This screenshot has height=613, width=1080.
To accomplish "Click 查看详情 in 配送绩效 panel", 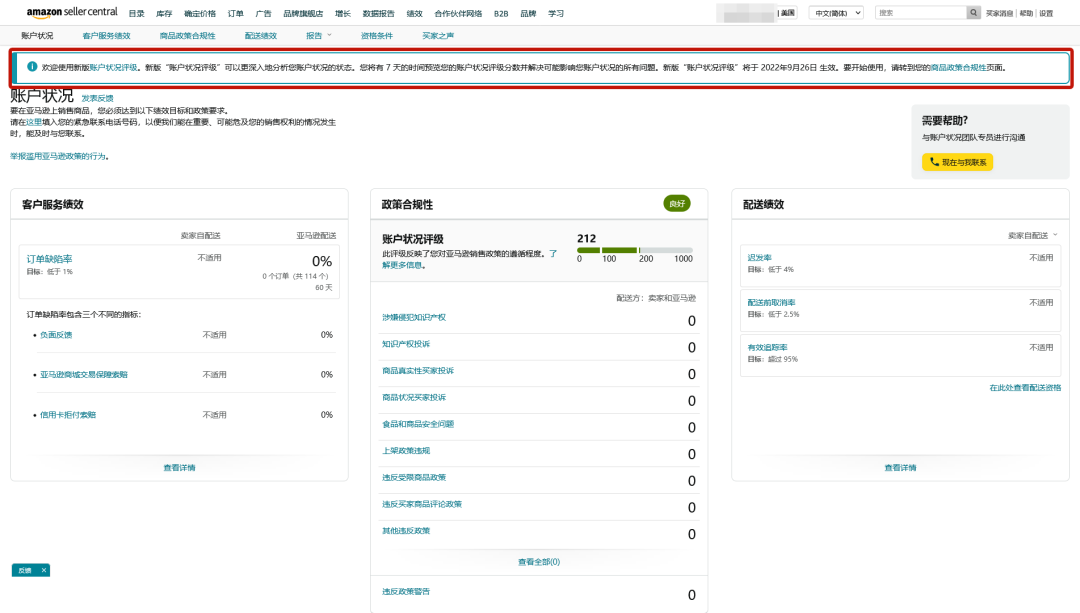I will tap(900, 468).
